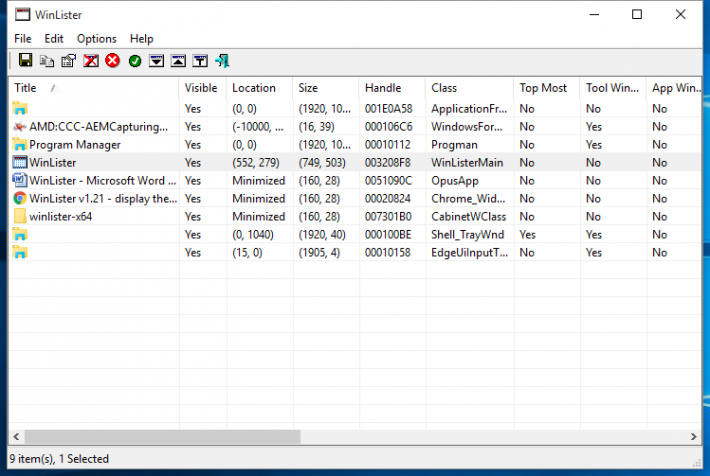Click the handle 000106C6 cell
The height and width of the screenshot is (476, 710).
[389, 126]
